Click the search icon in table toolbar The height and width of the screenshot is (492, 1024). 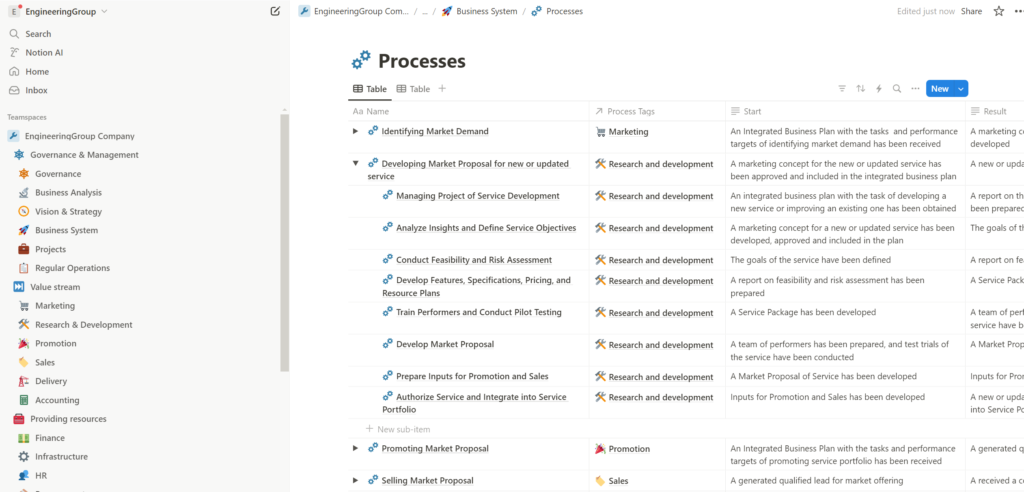coord(897,89)
